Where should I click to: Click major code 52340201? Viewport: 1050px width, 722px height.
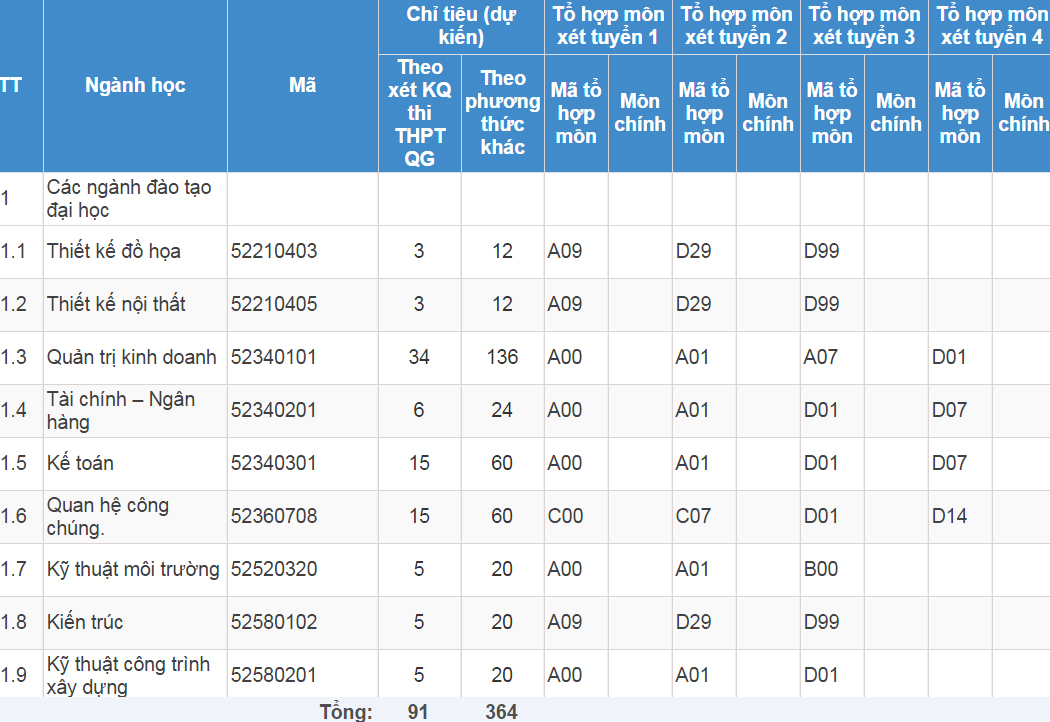pos(274,410)
